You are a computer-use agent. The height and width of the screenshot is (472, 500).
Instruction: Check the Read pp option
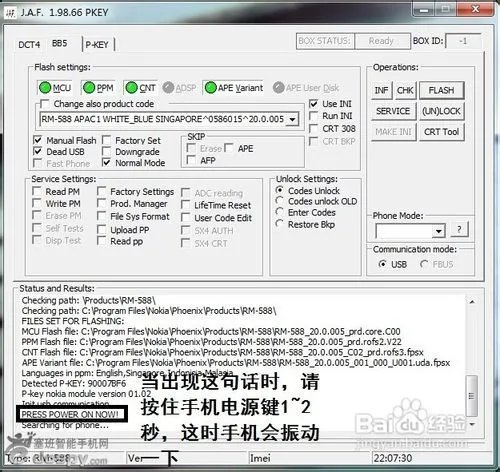click(x=101, y=241)
